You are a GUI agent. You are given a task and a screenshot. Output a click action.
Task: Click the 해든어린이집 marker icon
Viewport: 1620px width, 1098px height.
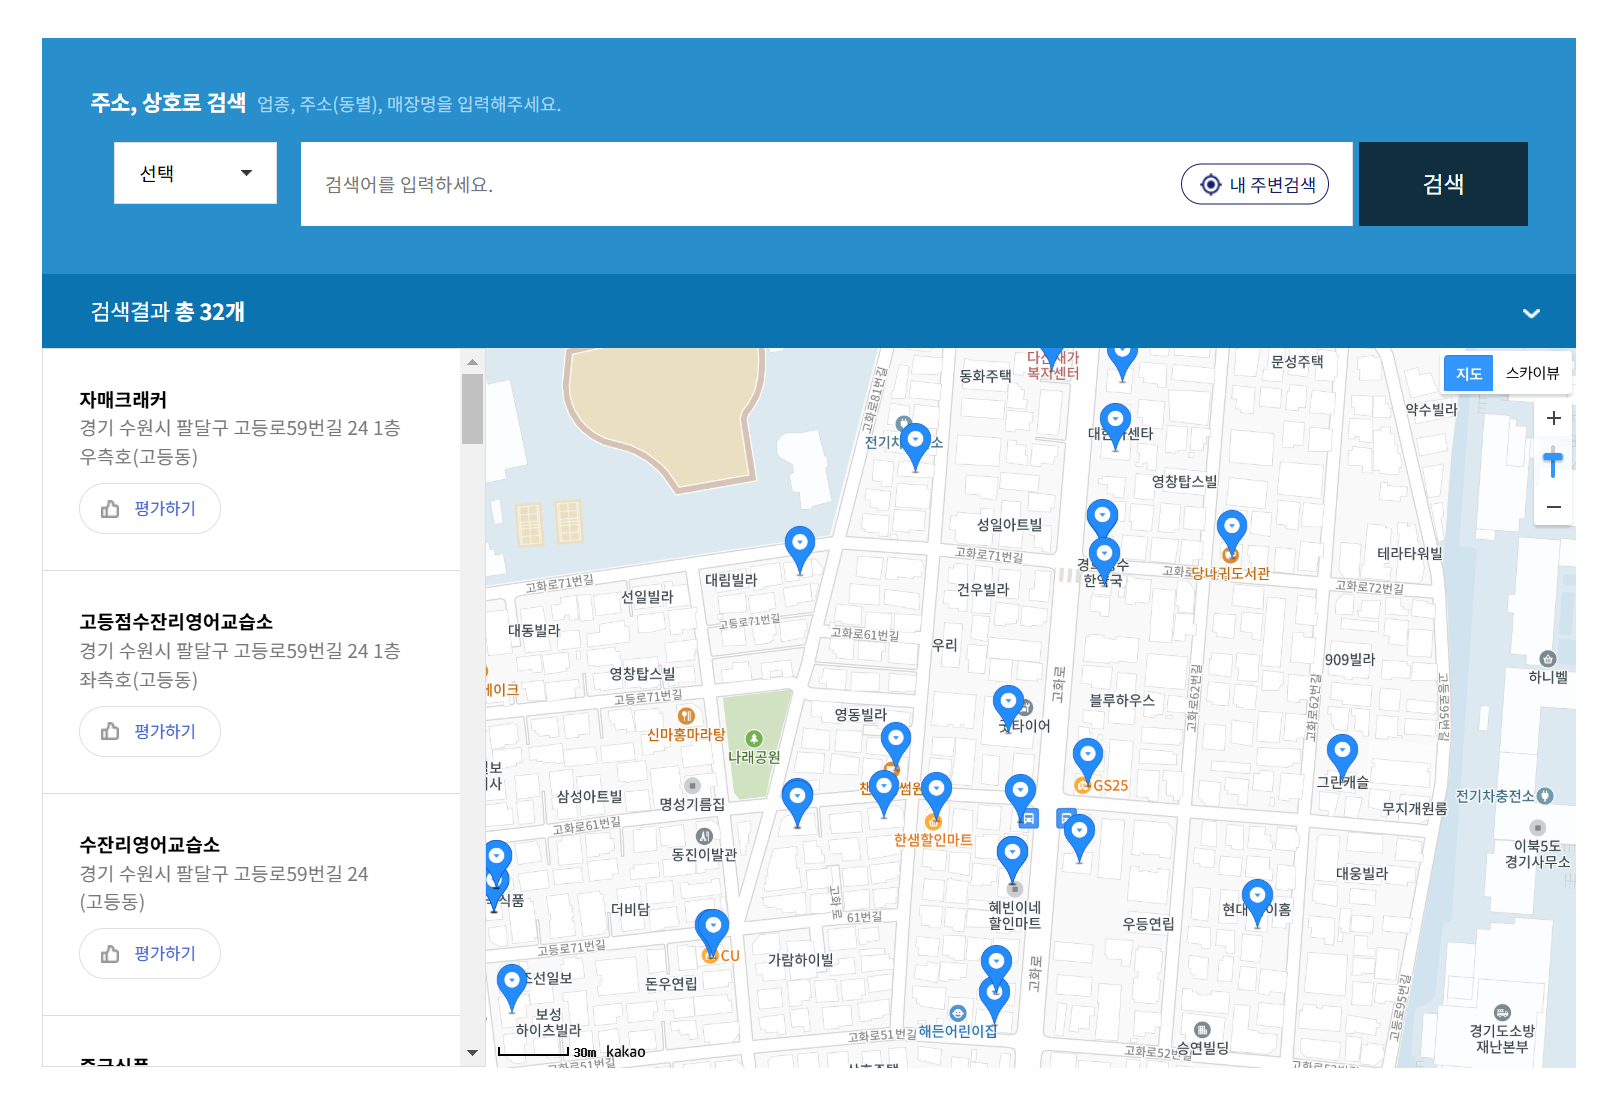point(957,1013)
